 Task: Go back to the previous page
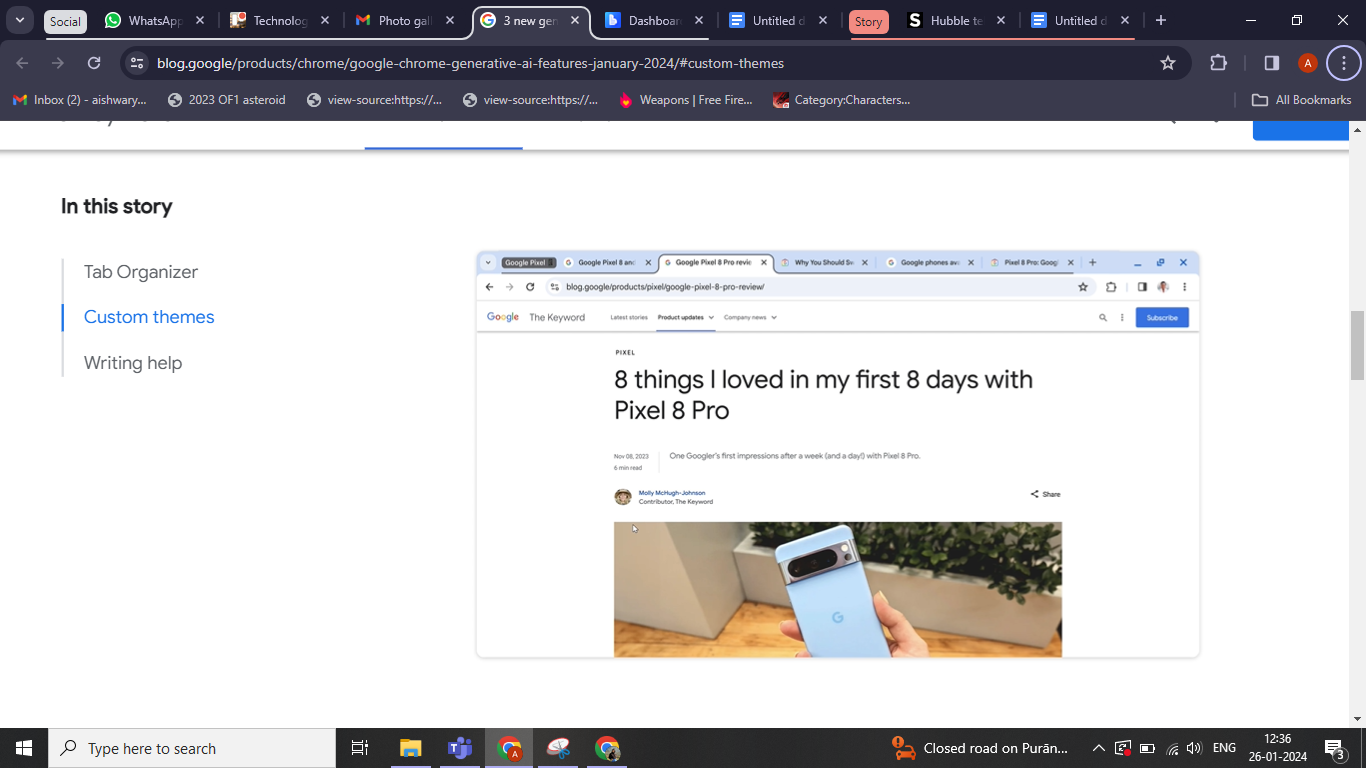pos(22,63)
